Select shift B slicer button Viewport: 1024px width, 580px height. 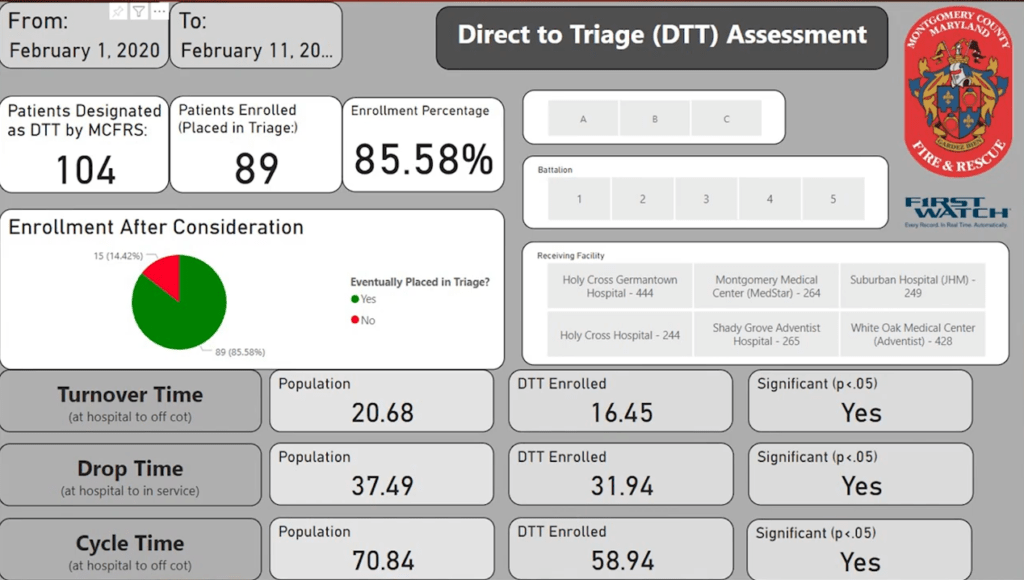[655, 119]
